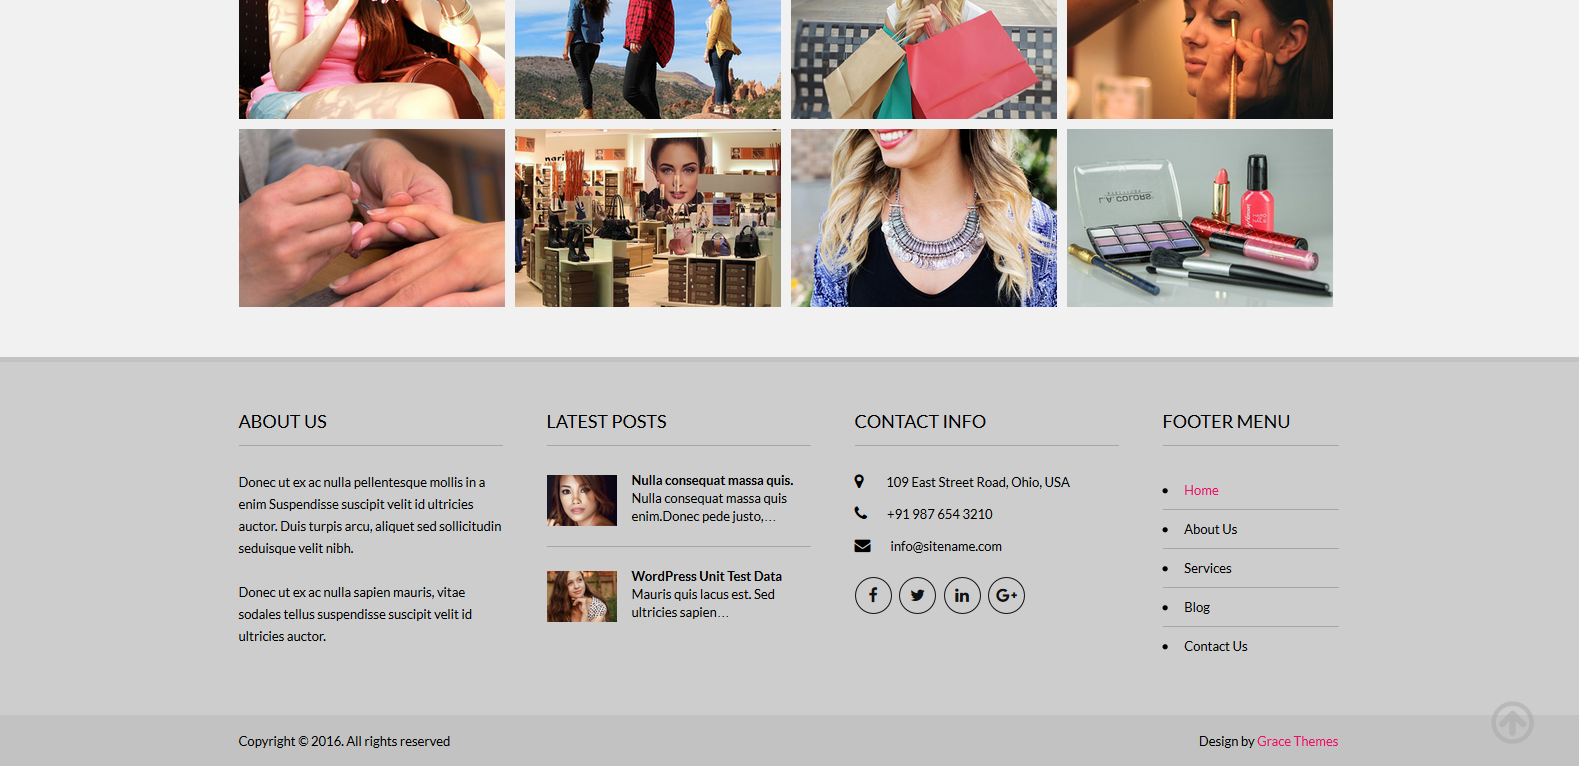Open the Google Plus social icon
The height and width of the screenshot is (766, 1579).
(x=1006, y=596)
